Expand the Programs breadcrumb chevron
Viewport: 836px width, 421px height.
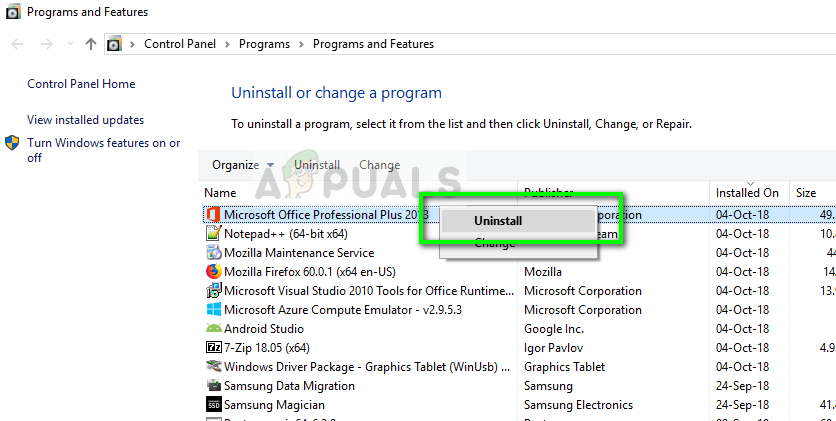[301, 44]
